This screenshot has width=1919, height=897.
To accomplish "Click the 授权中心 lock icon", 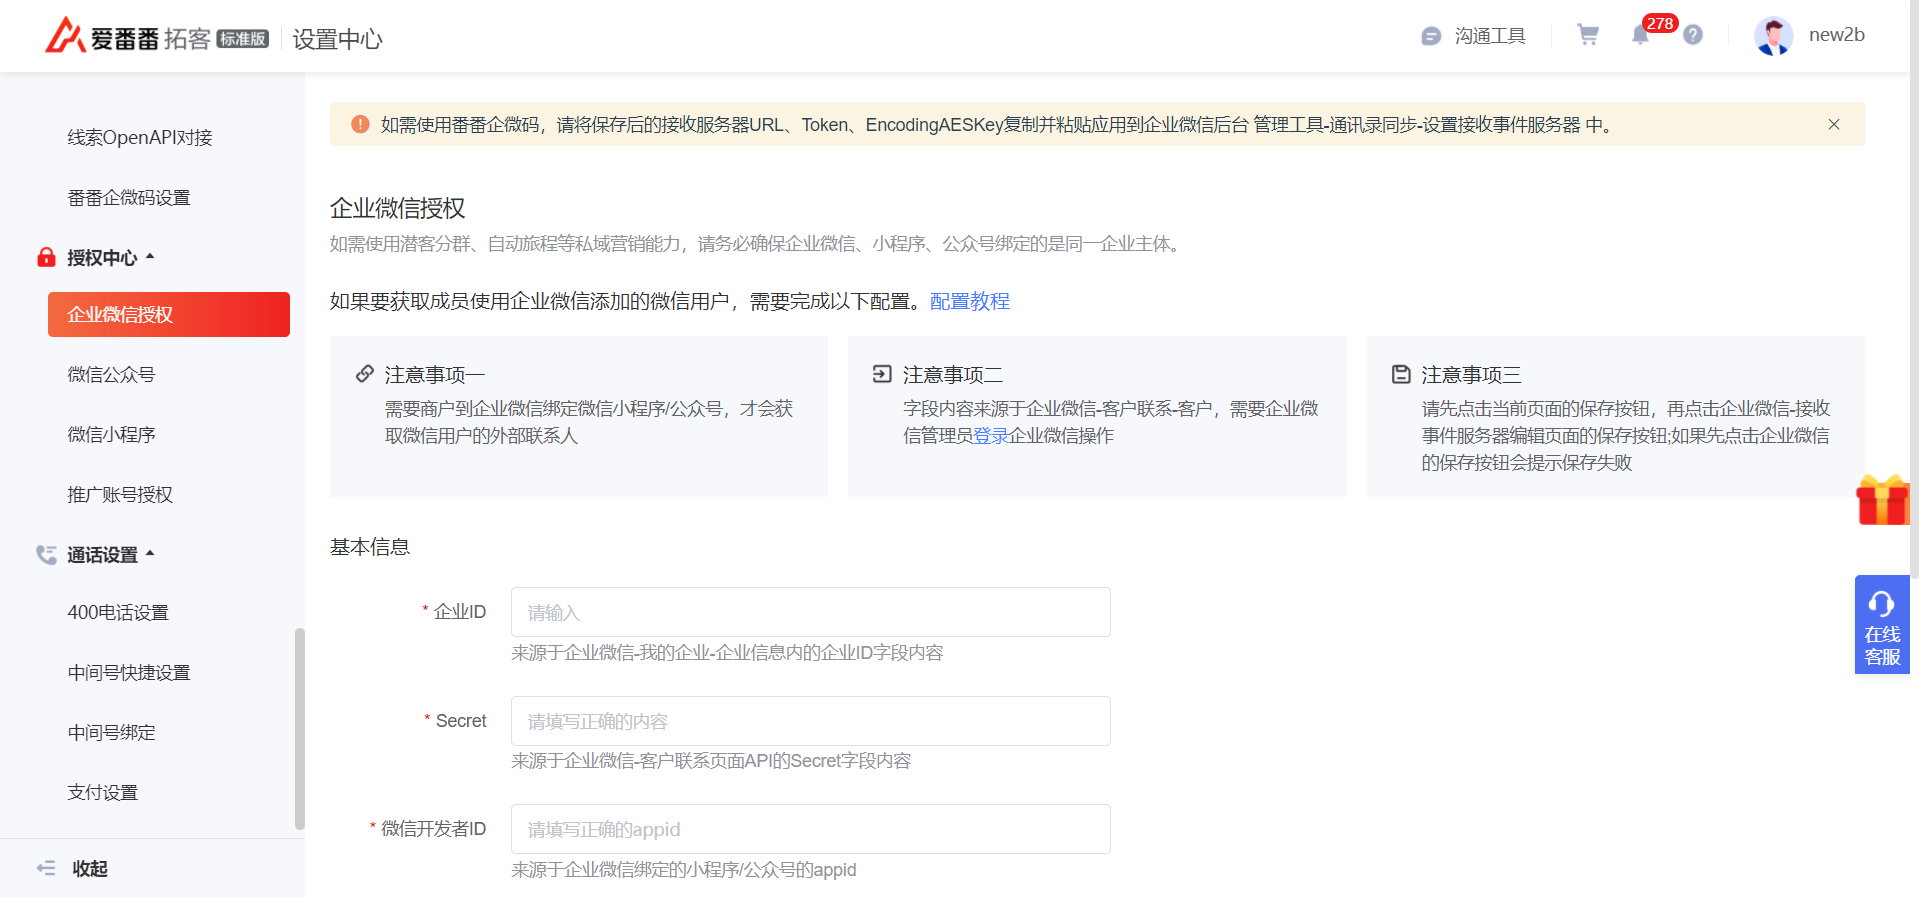I will (x=46, y=257).
